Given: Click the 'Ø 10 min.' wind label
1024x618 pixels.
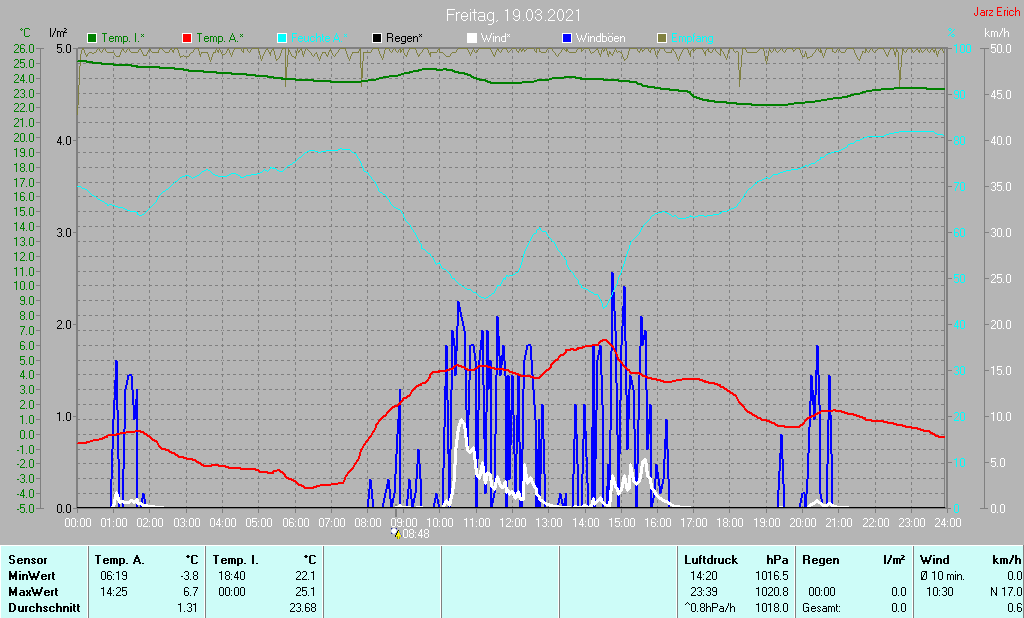Looking at the screenshot, I should click(x=942, y=576).
